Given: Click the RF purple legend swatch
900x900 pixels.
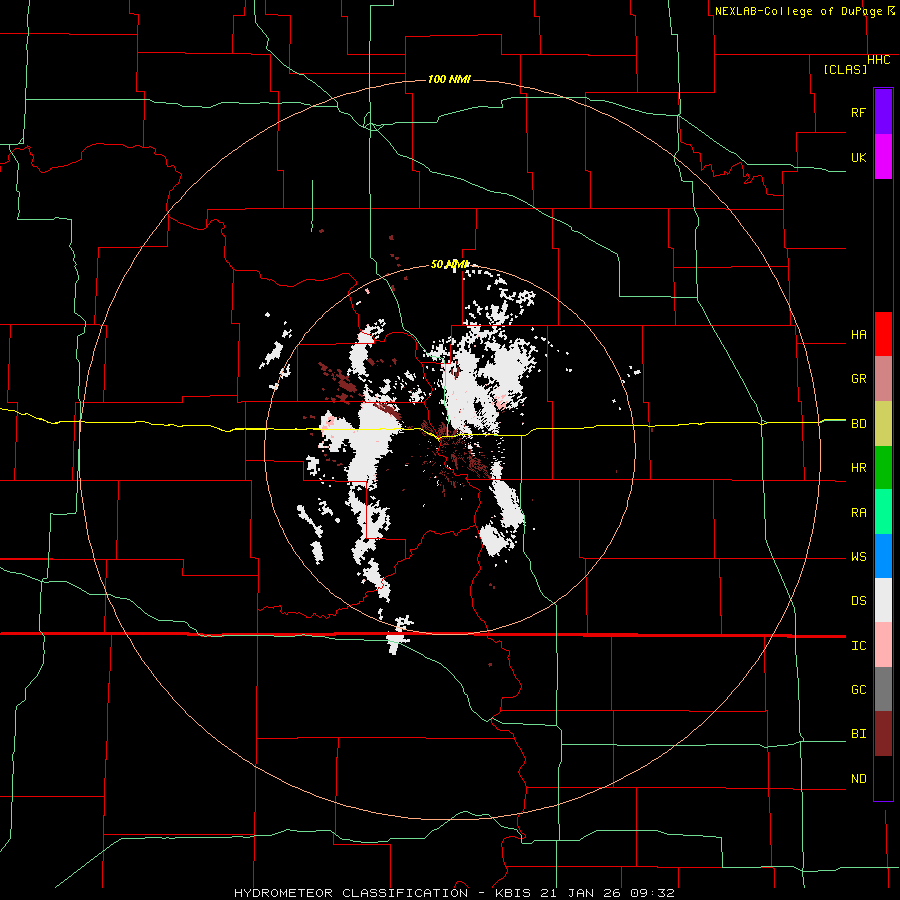Looking at the screenshot, I should tap(883, 112).
